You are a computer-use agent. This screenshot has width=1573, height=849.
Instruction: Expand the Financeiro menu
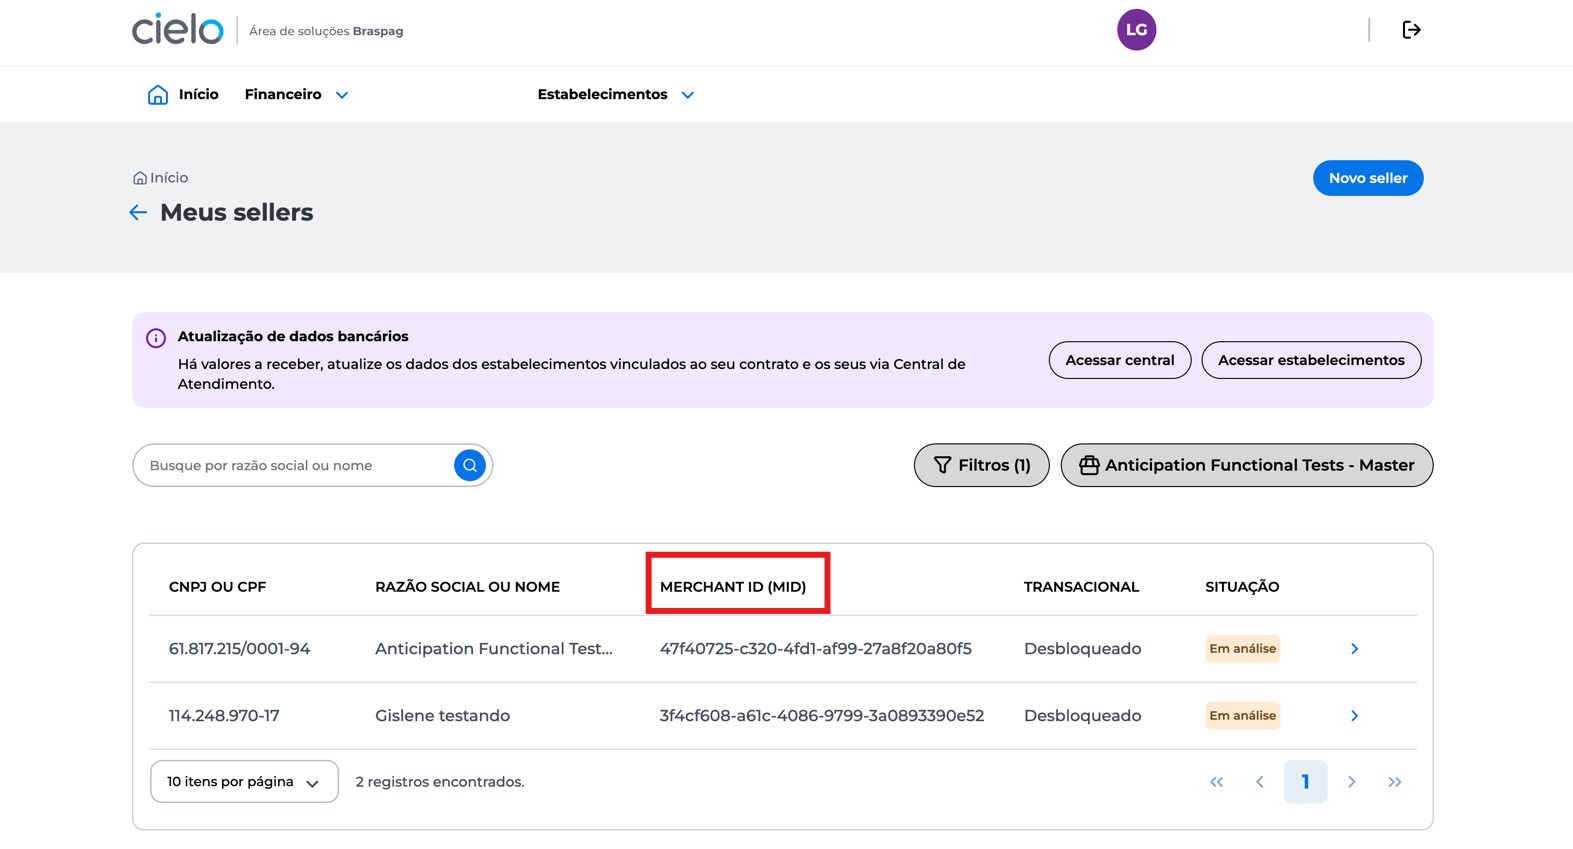(296, 94)
